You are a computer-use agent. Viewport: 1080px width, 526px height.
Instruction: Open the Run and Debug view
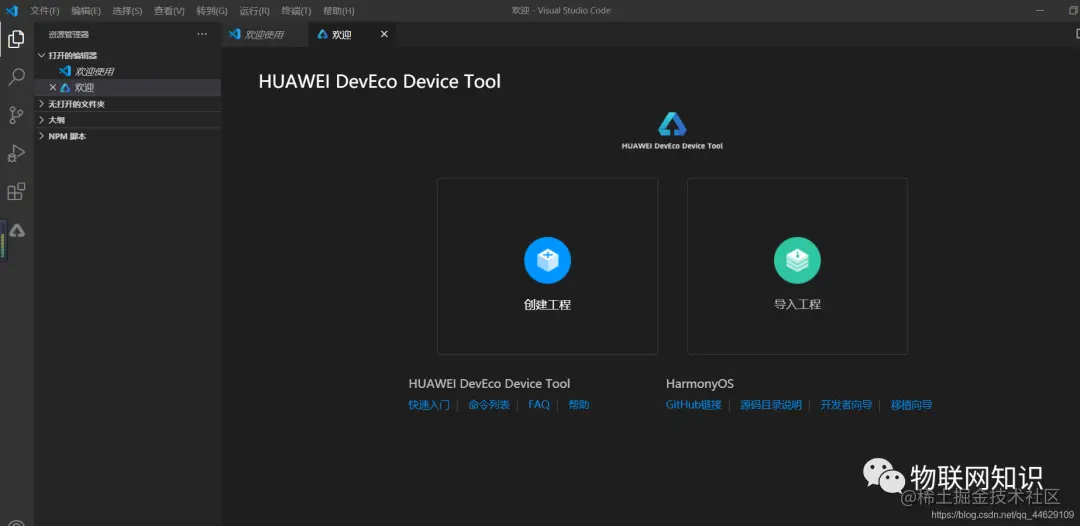[x=17, y=154]
